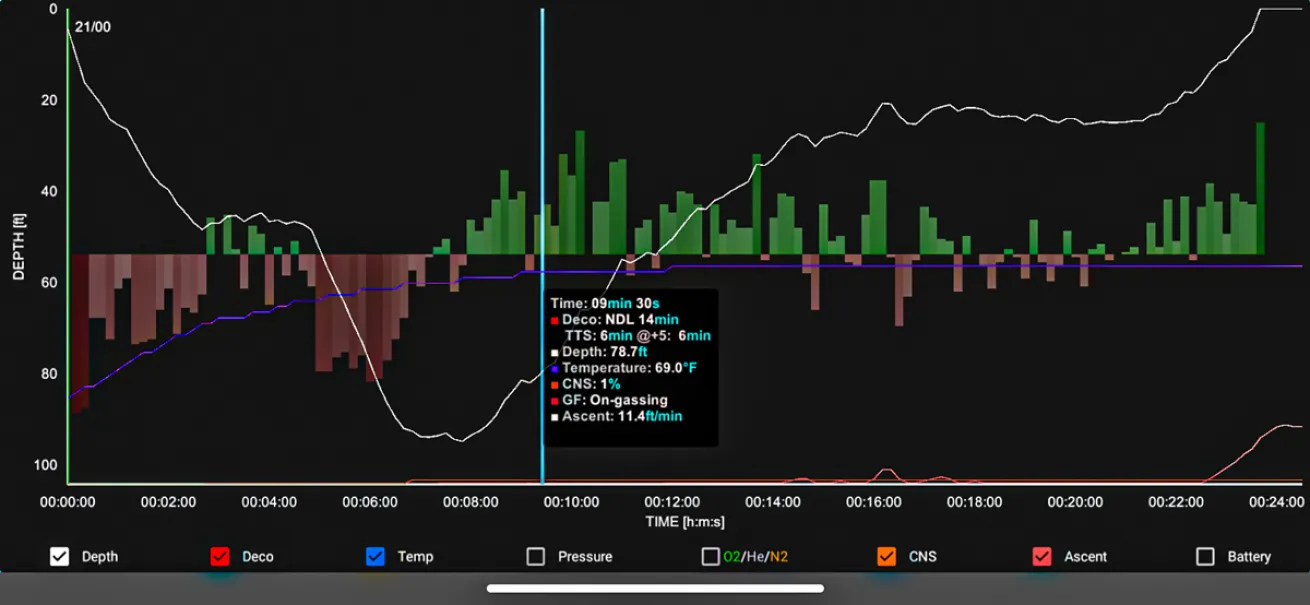Click the 00:00:00 time axis label
The height and width of the screenshot is (605, 1310).
[x=68, y=502]
